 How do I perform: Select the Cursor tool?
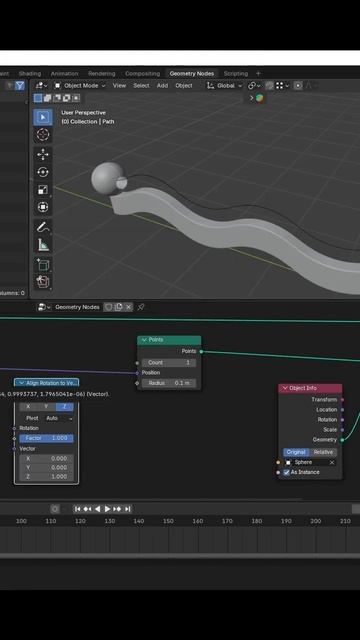(43, 134)
